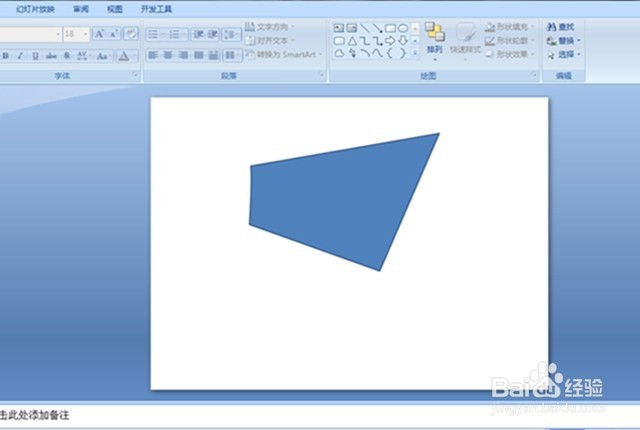
Task: Select the Text Box shape tool
Action: tap(339, 28)
